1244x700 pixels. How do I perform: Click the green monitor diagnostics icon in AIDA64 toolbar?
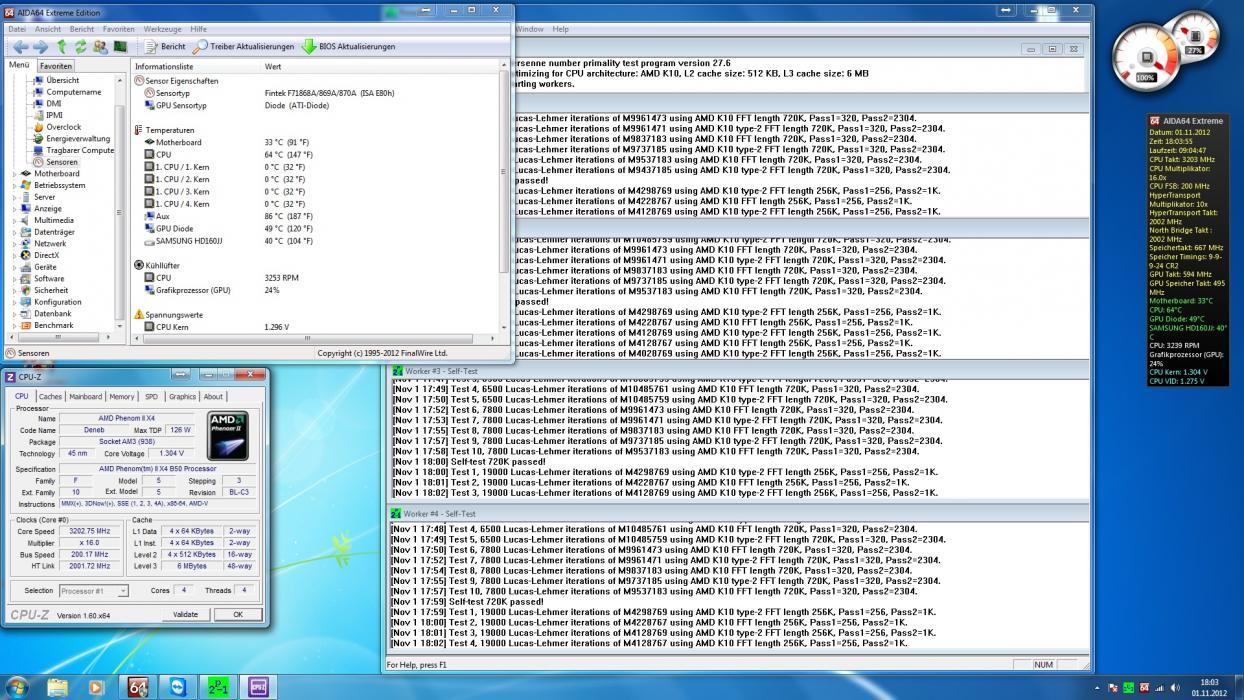point(120,46)
